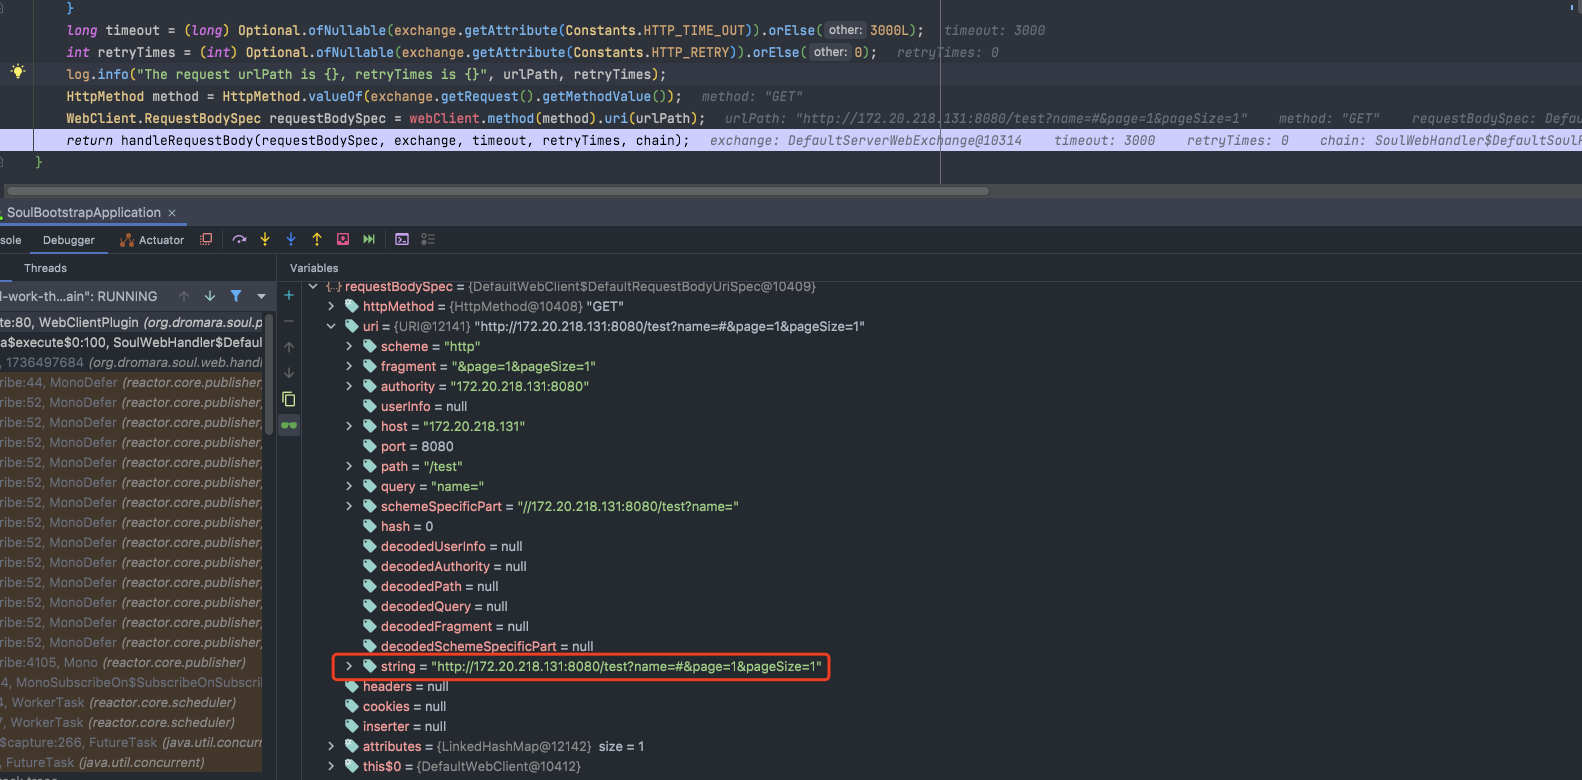Select the Threads panel tab
Image resolution: width=1582 pixels, height=780 pixels.
[45, 268]
